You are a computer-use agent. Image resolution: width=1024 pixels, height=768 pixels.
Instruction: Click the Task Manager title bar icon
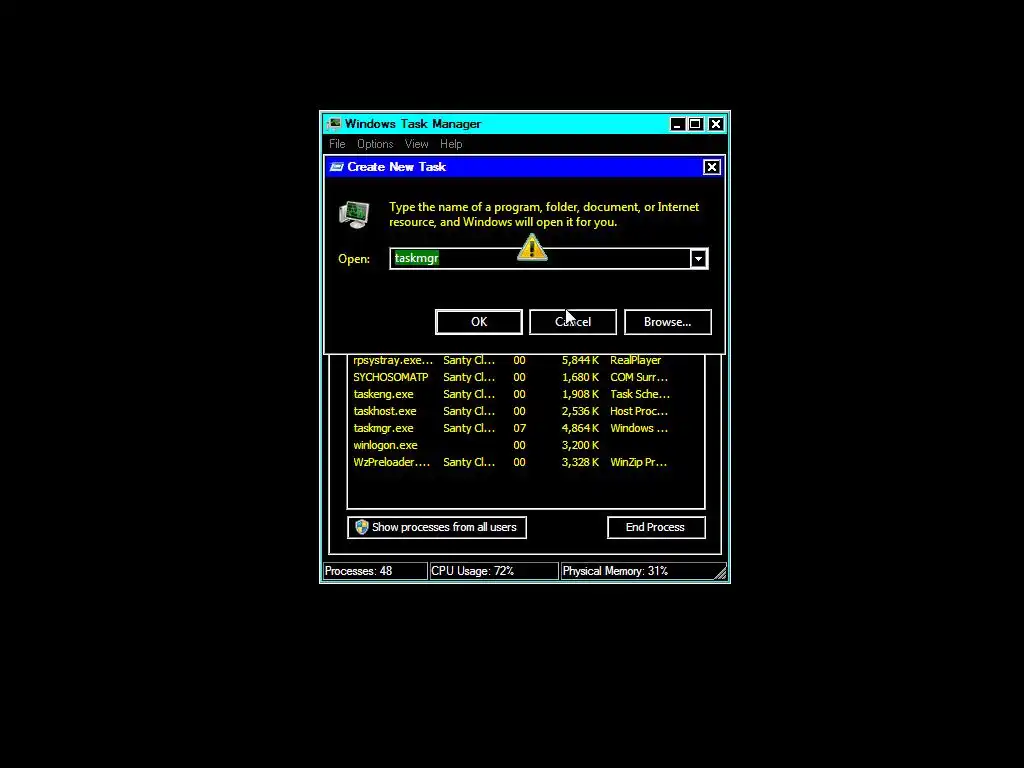(x=334, y=124)
